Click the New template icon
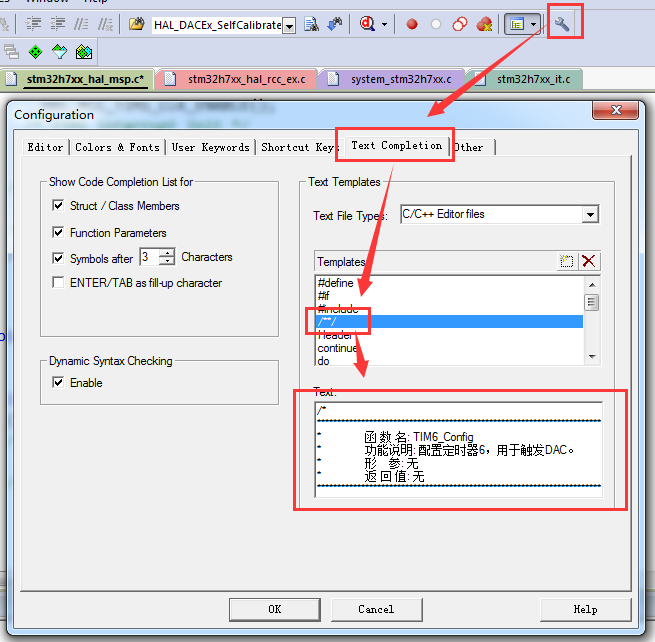The image size is (655, 642). [566, 261]
